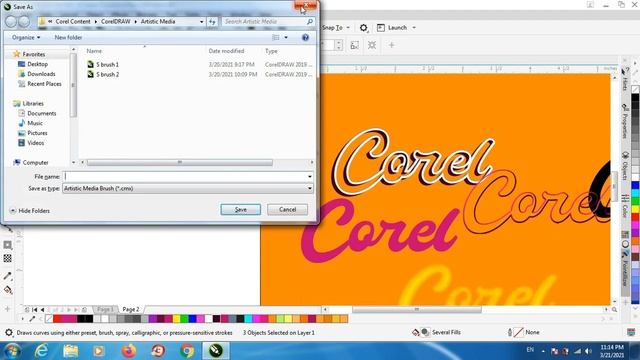Screen dimensions: 640x360
Task: Cancel the Save As dialog
Action: (287, 209)
